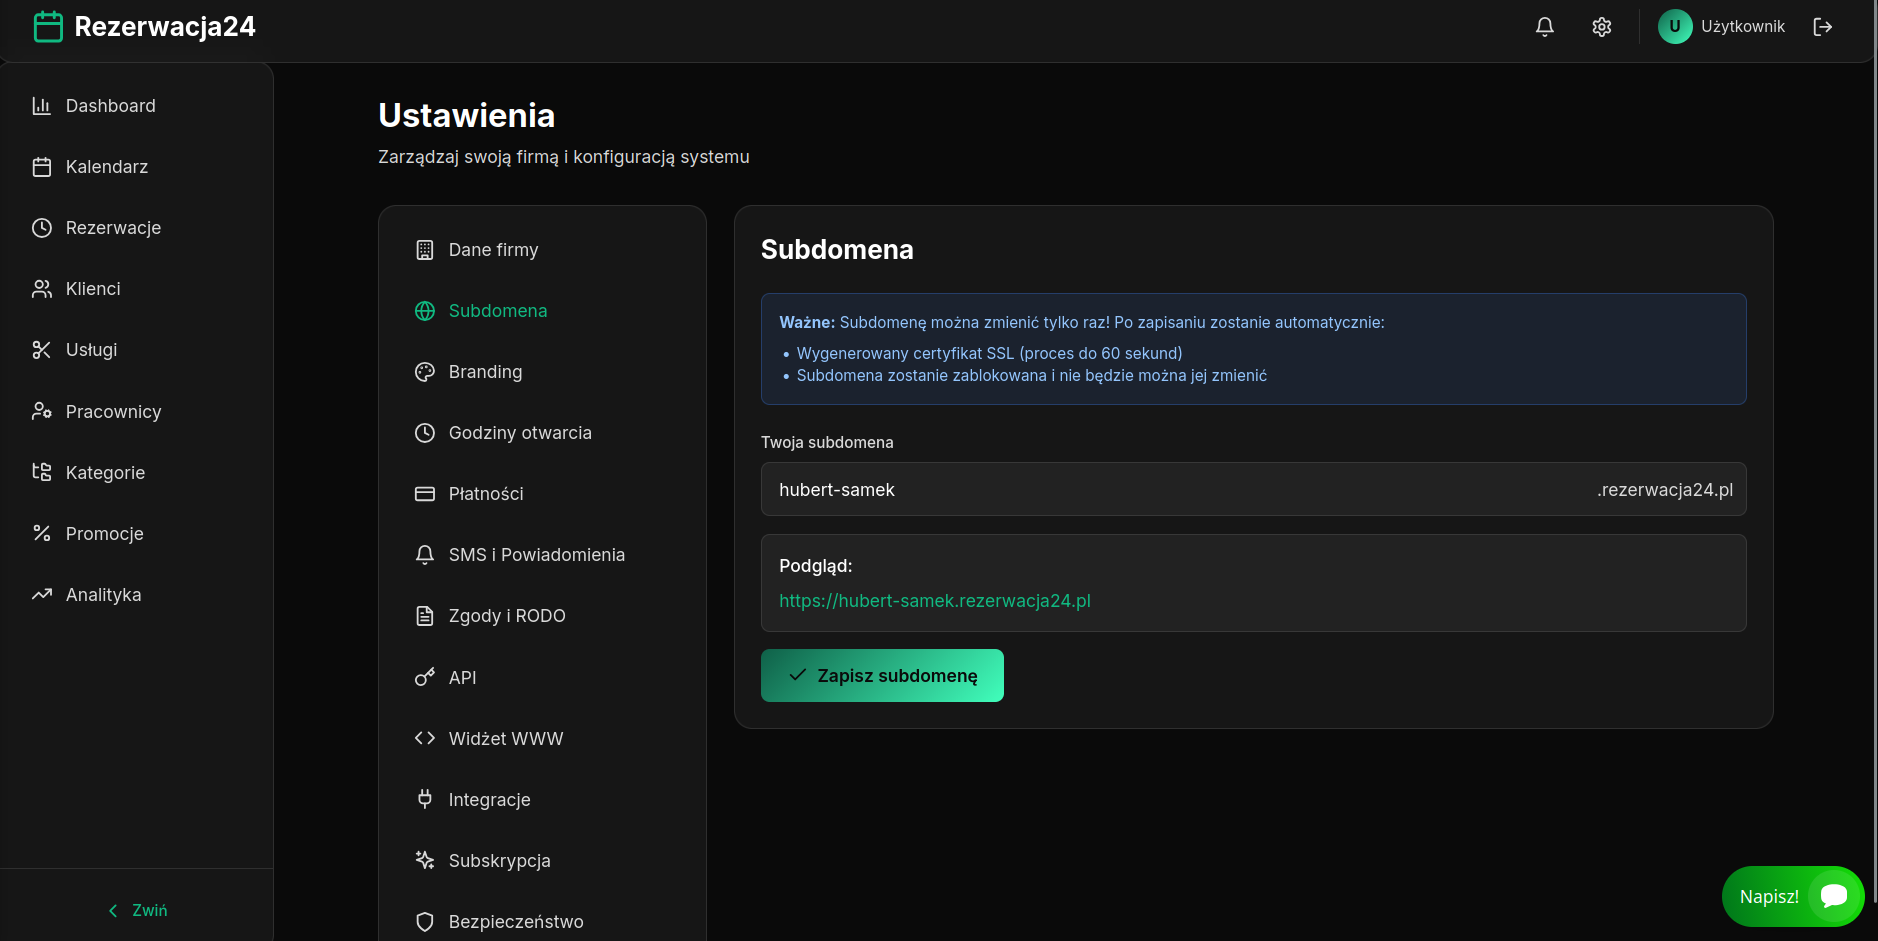
Task: Open Godziny otwarcia clock icon
Action: (x=425, y=432)
